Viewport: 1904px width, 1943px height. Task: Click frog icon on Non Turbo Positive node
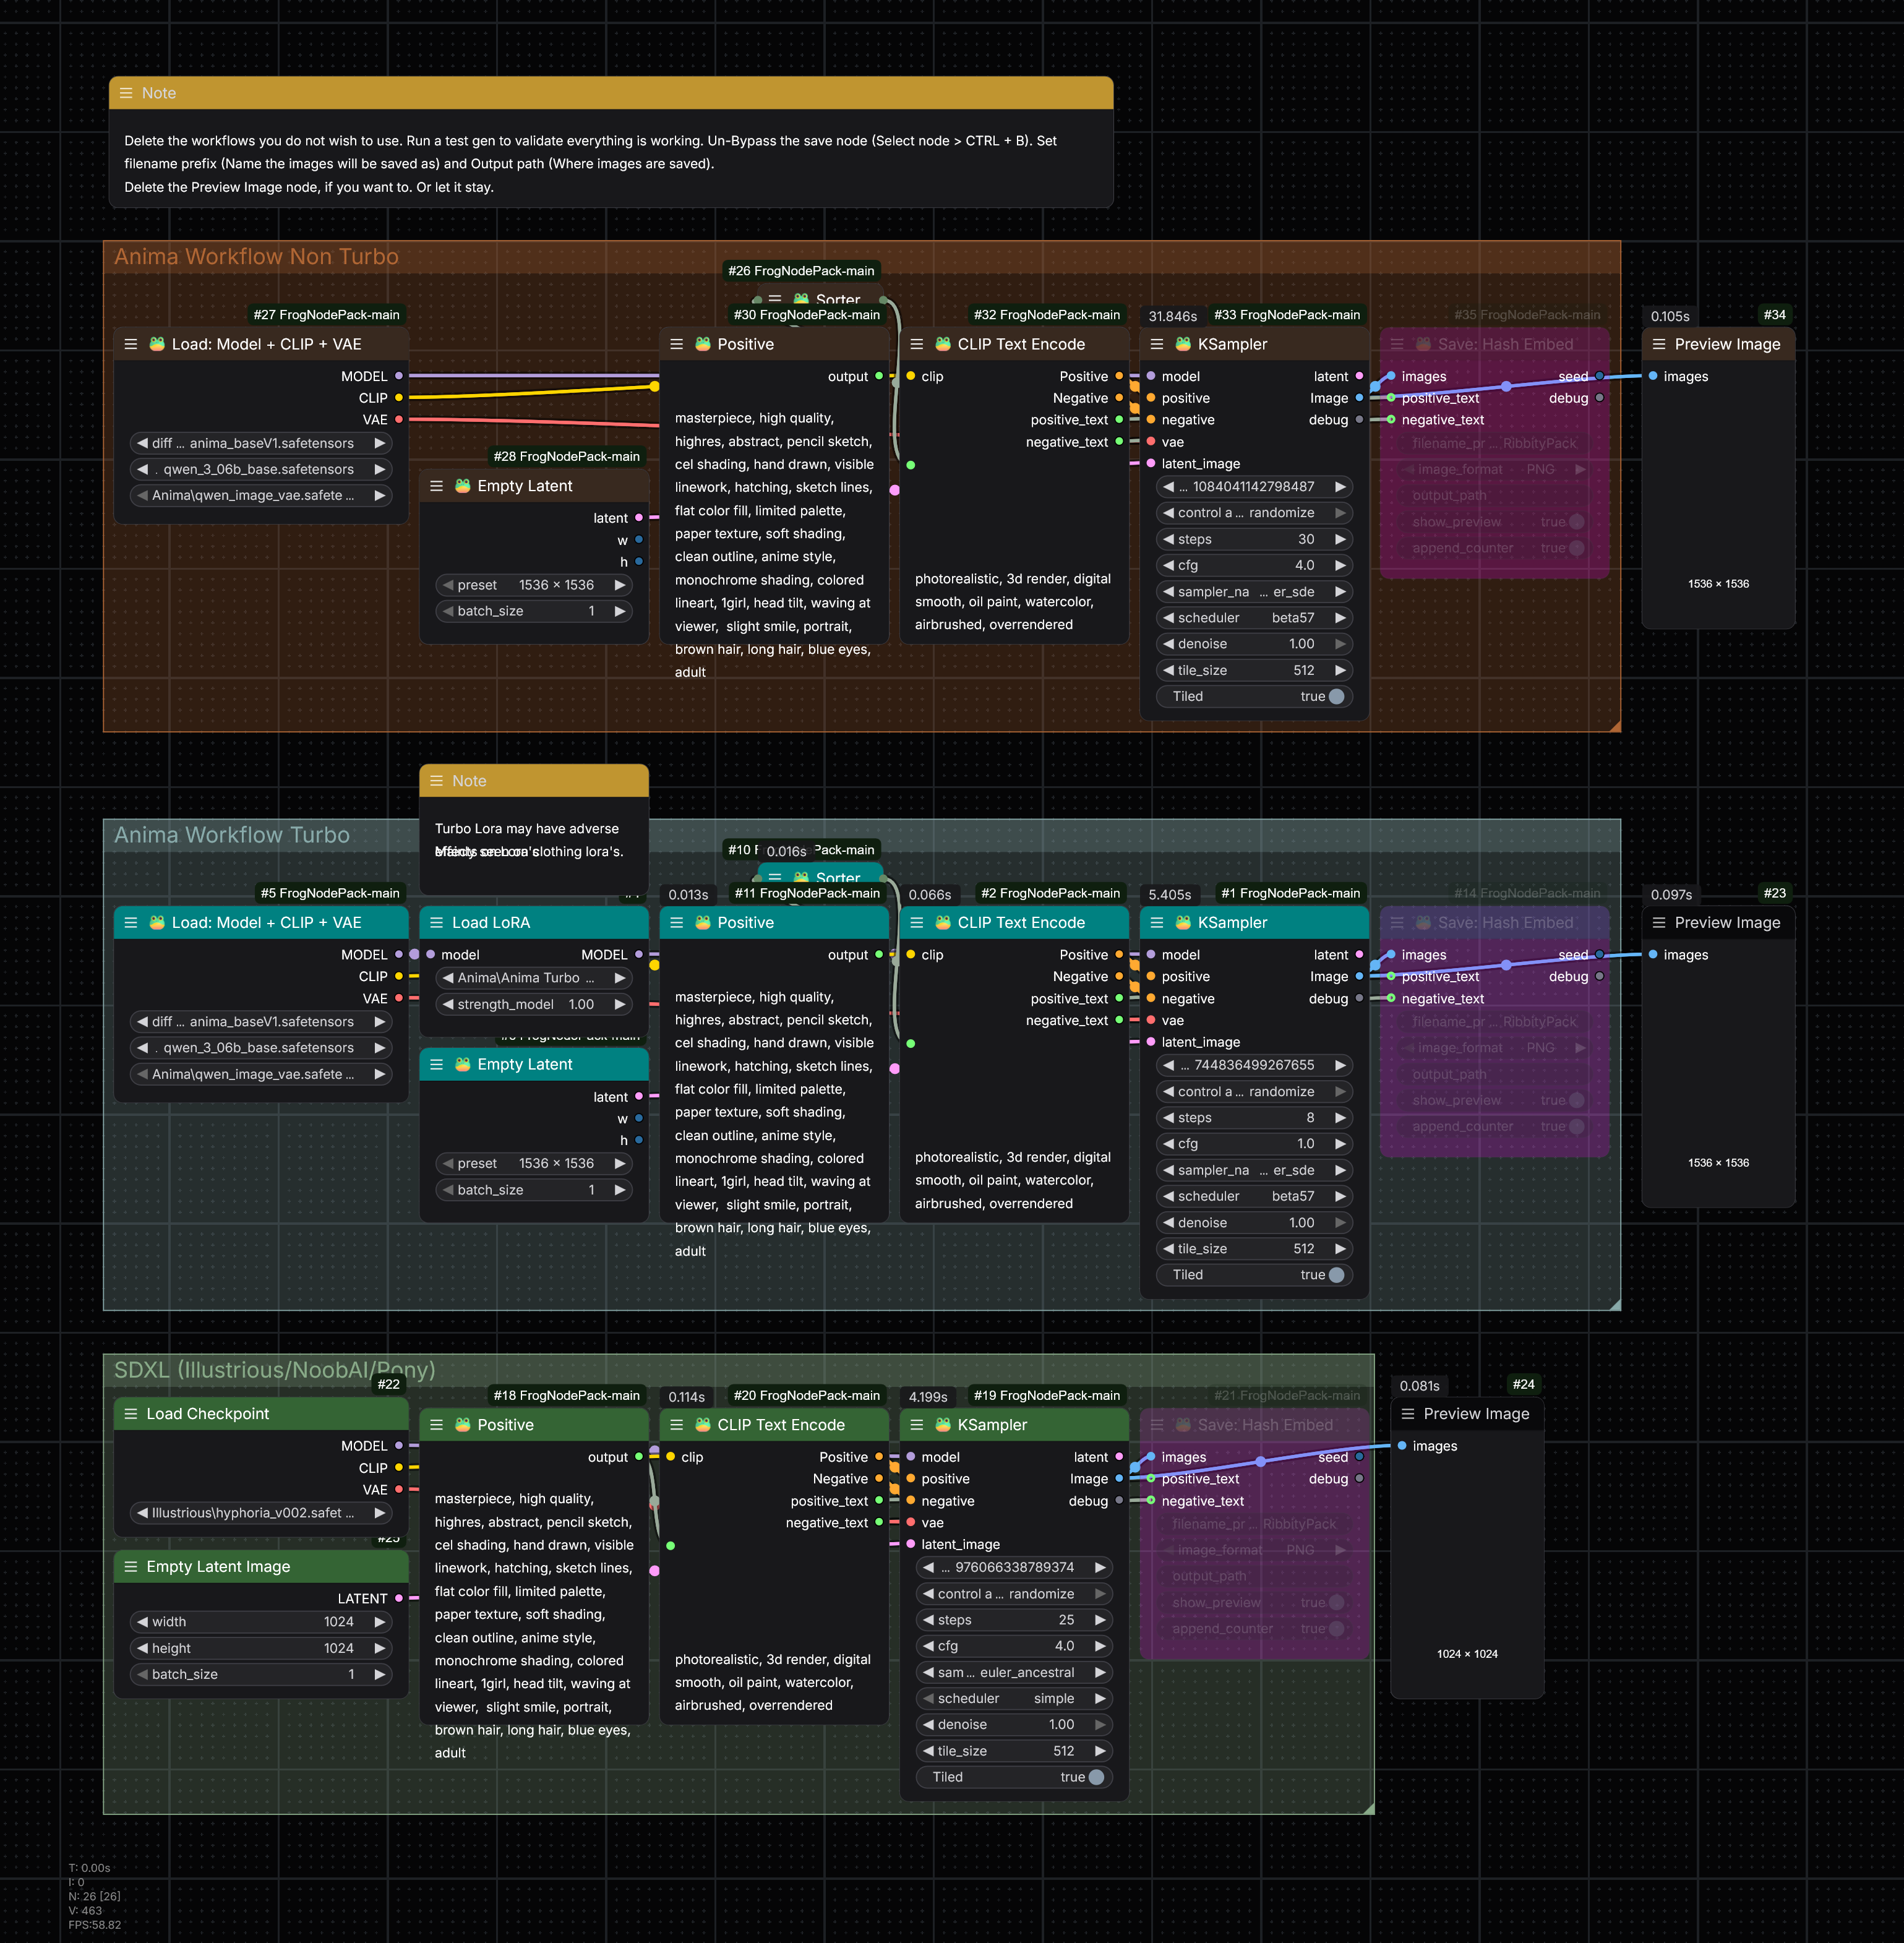(x=702, y=344)
